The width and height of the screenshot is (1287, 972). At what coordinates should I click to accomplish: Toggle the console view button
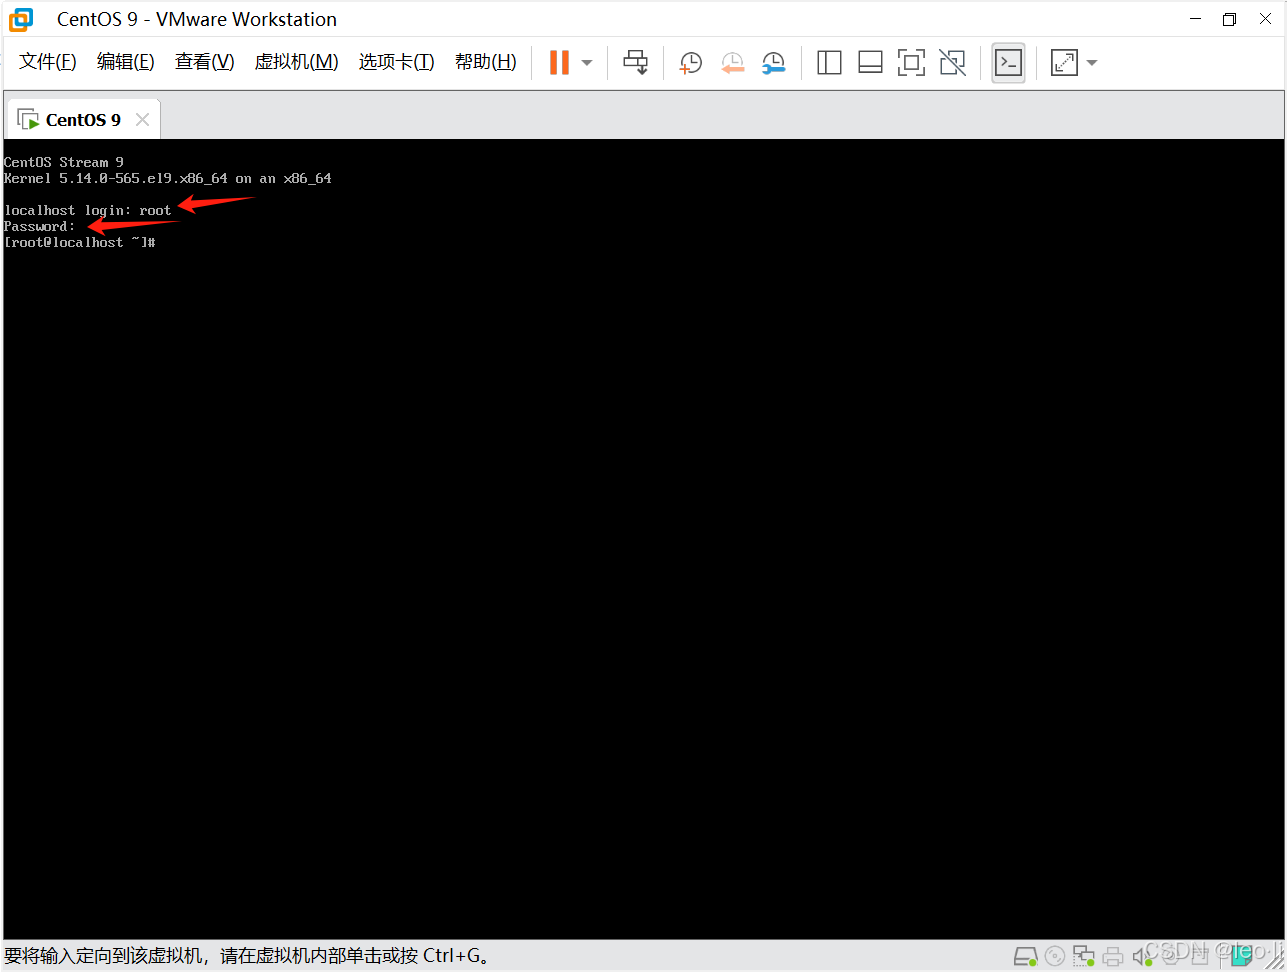(1008, 62)
